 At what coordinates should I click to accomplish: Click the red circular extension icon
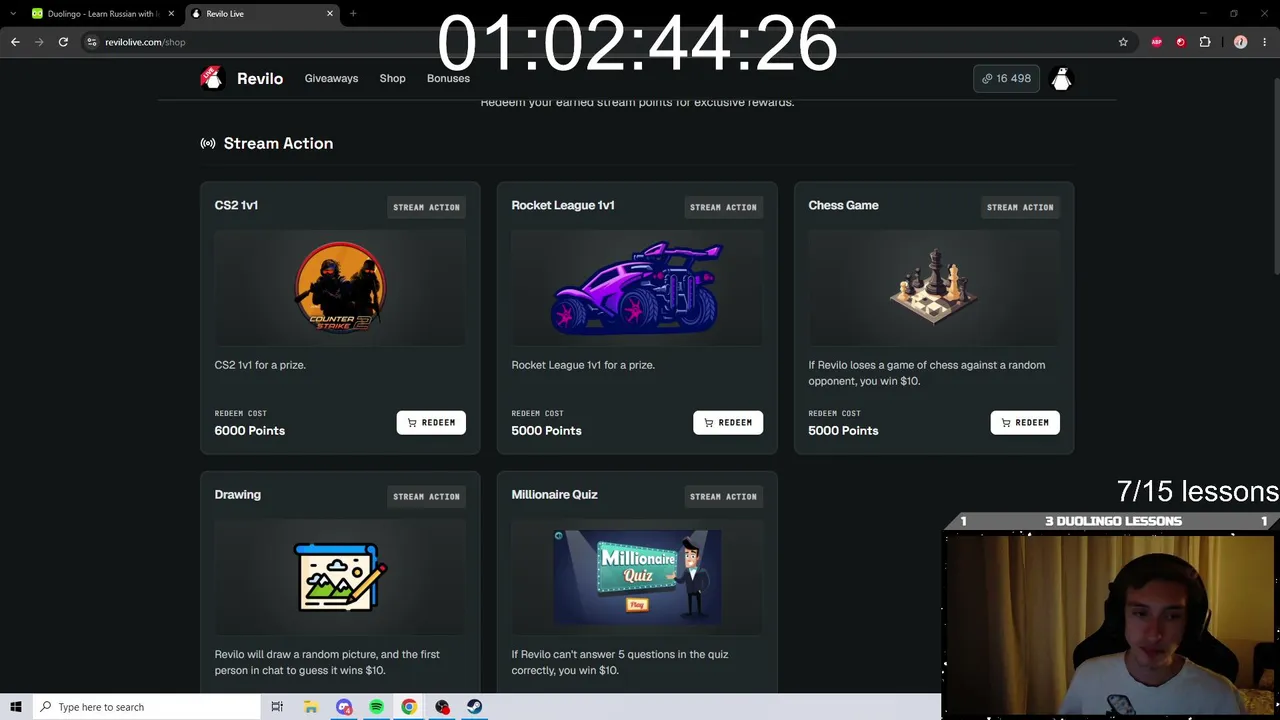(1181, 42)
